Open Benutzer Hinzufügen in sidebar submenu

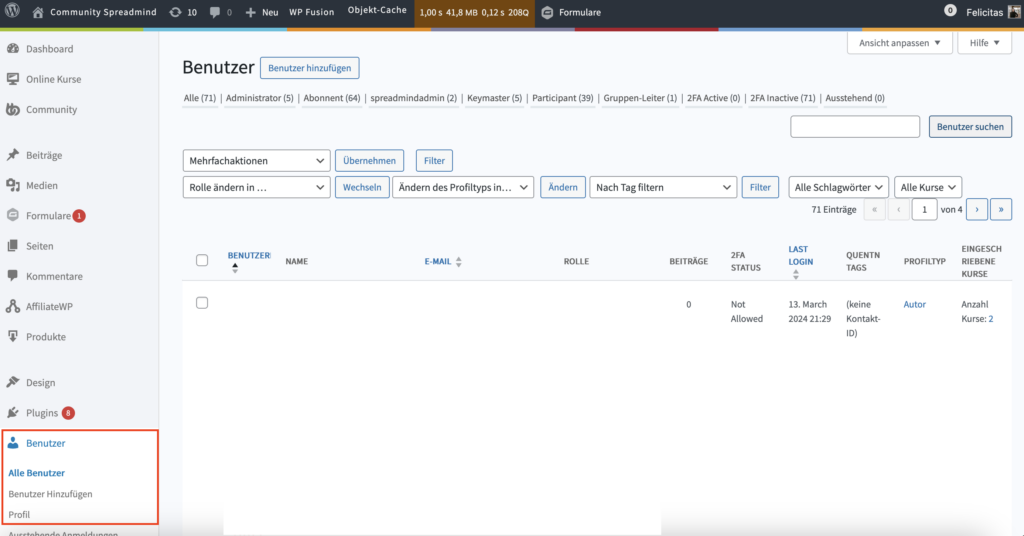tap(50, 494)
